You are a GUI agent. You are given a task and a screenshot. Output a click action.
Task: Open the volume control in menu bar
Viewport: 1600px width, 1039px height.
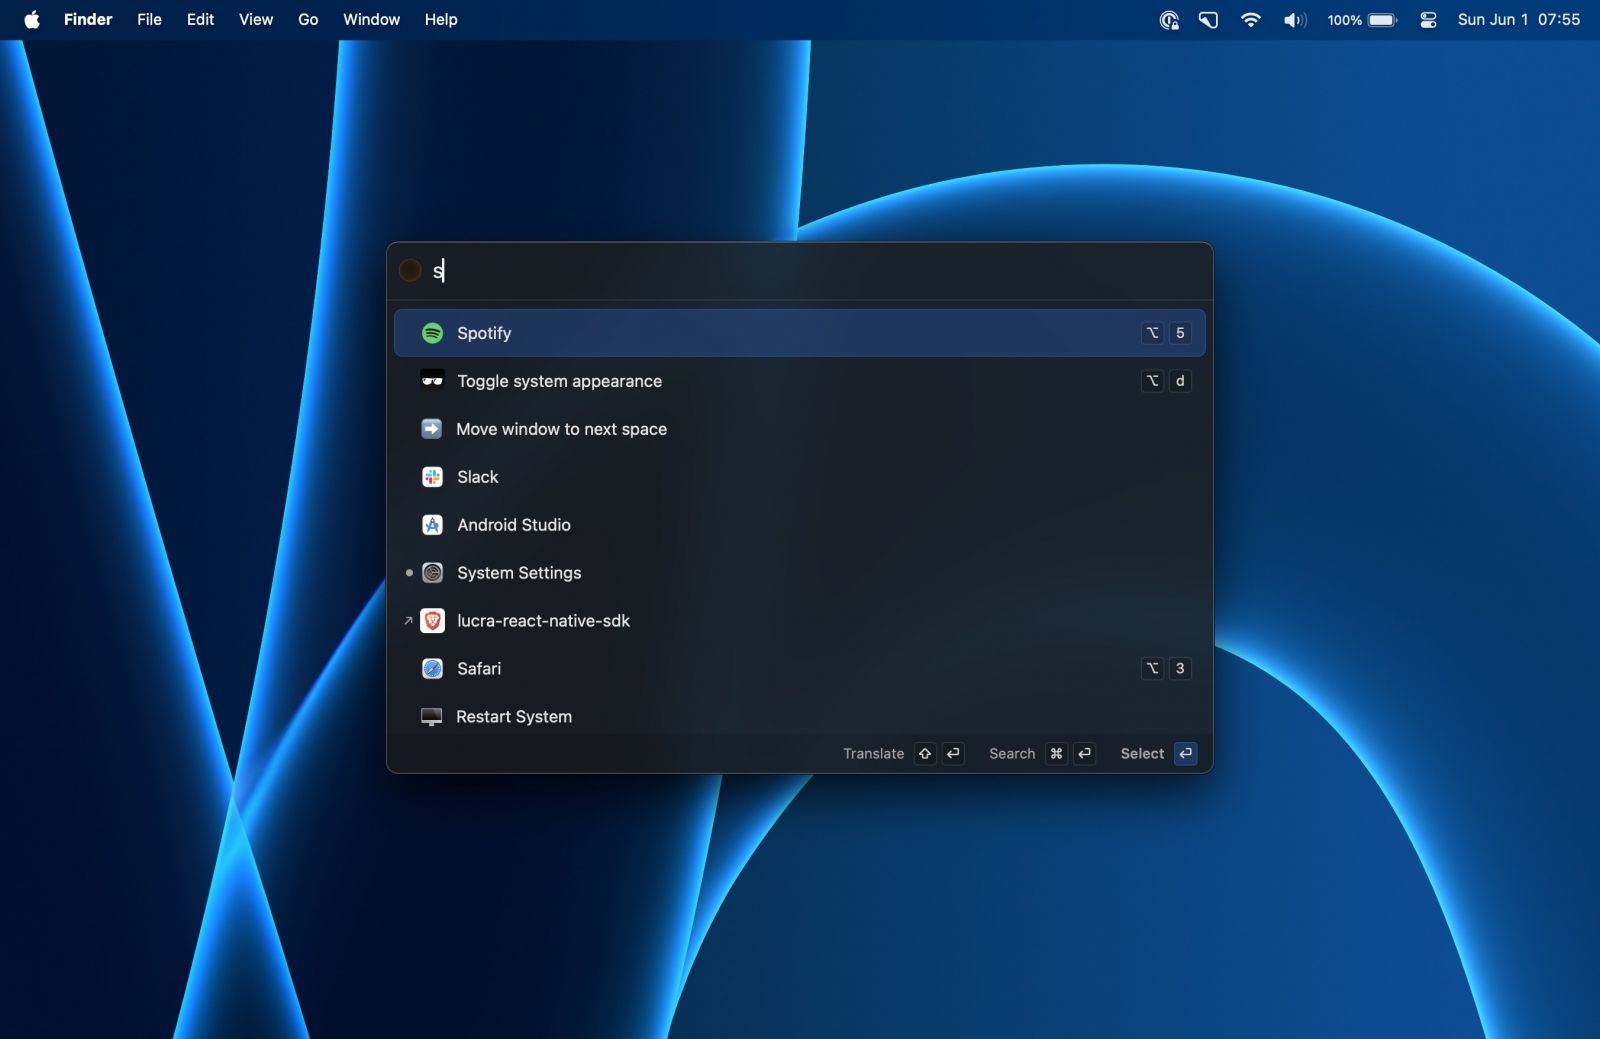[x=1294, y=20]
